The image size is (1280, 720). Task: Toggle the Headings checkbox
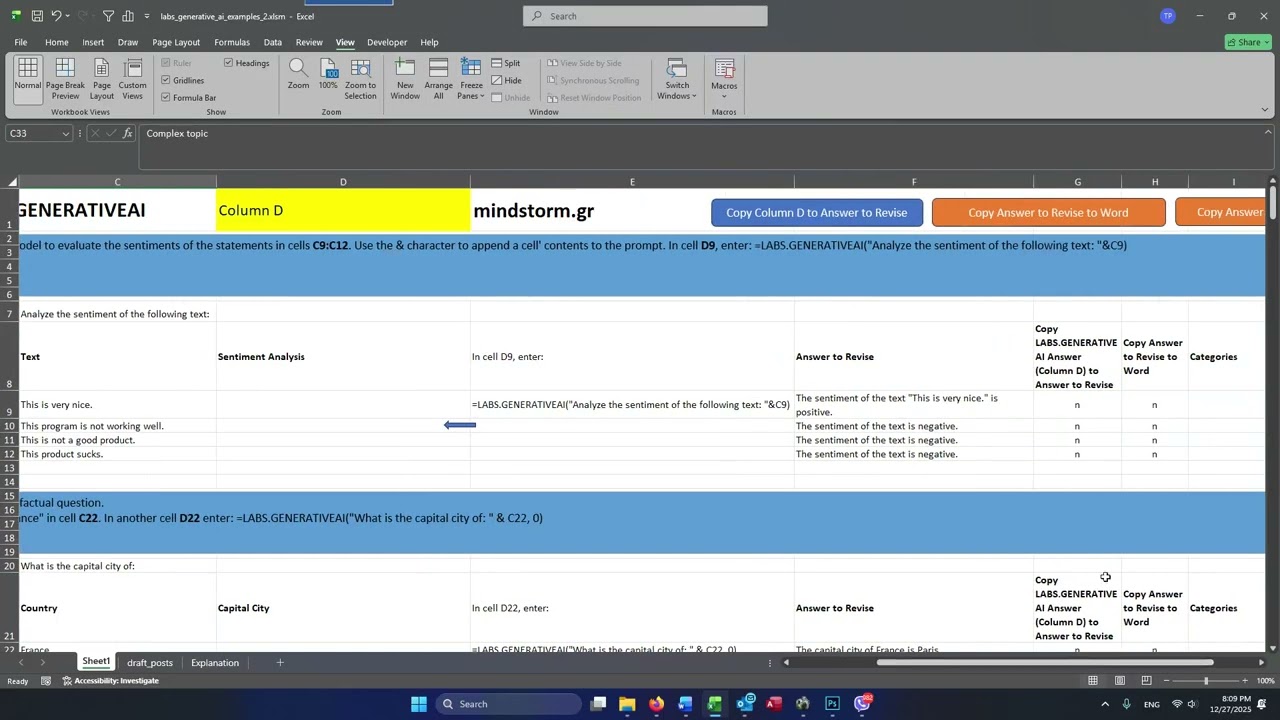229,63
